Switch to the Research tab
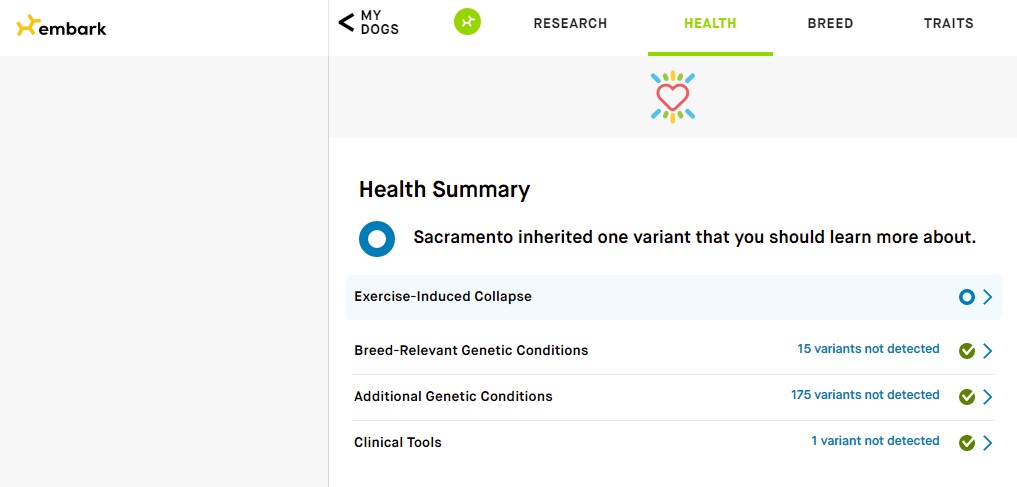1017x487 pixels. pyautogui.click(x=570, y=24)
